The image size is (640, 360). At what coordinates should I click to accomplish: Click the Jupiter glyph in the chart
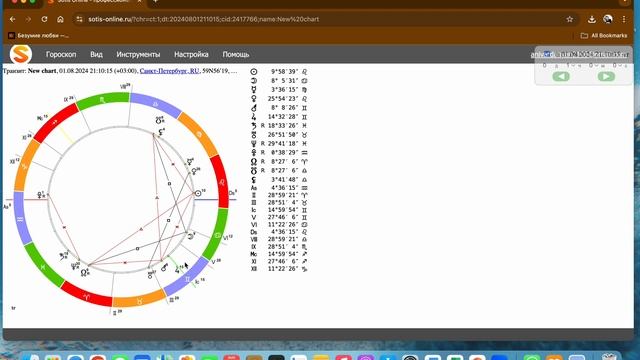[177, 269]
